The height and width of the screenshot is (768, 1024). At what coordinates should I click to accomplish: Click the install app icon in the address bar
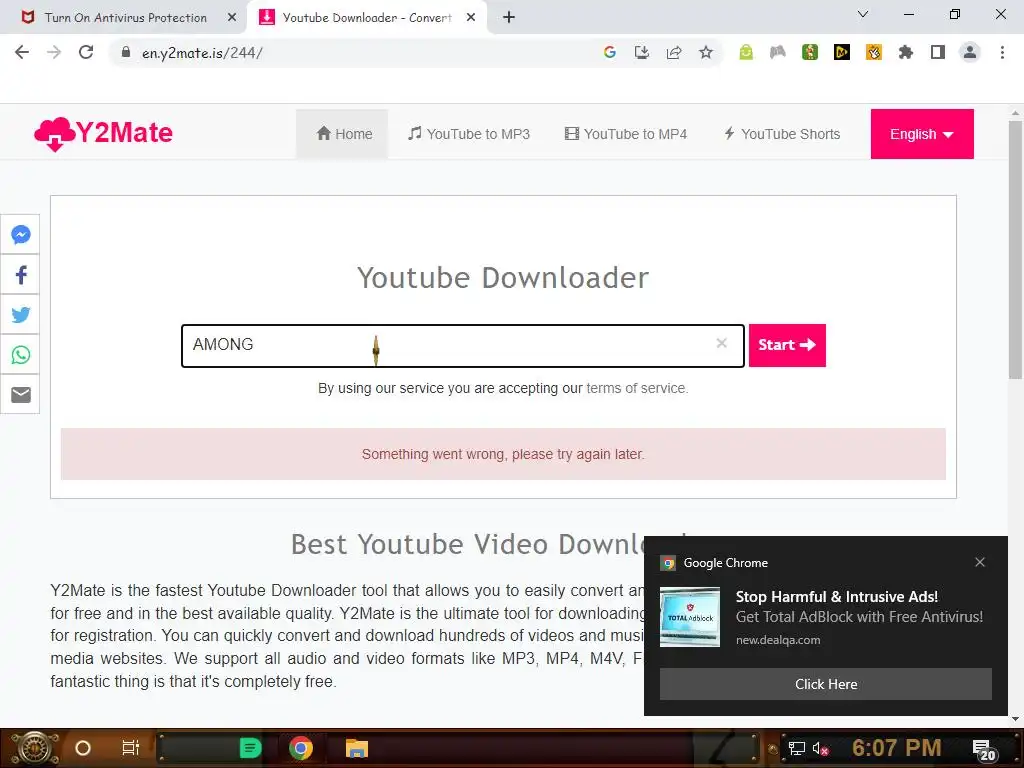pyautogui.click(x=642, y=52)
